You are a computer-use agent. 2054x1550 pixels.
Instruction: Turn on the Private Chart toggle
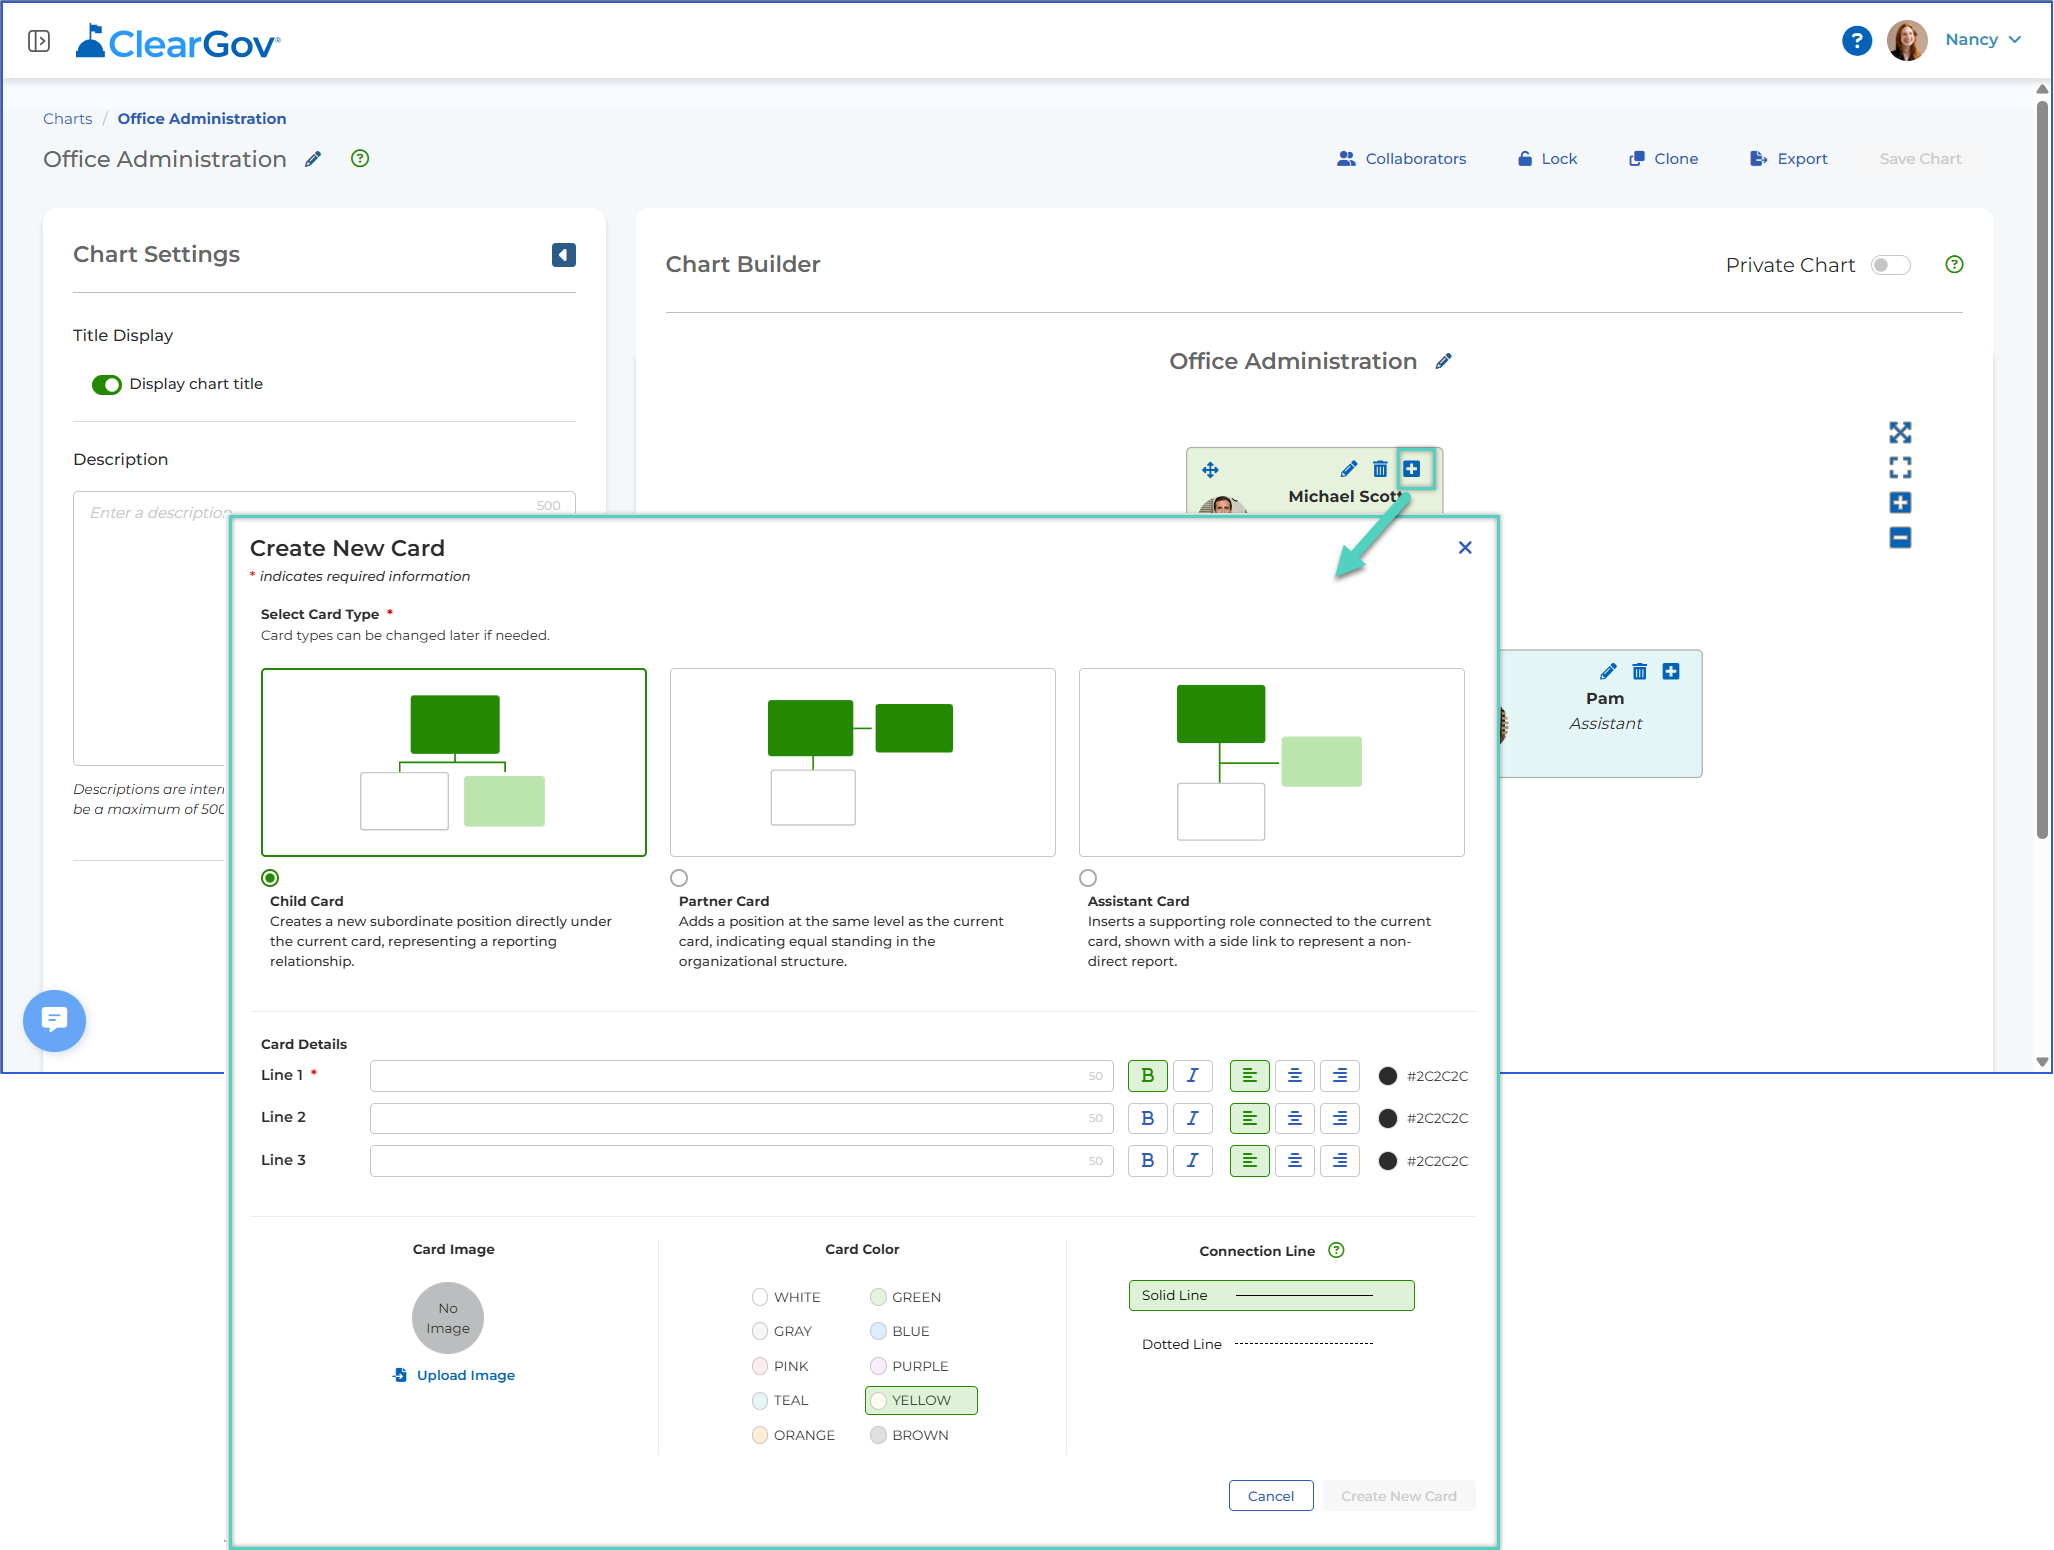point(1890,265)
